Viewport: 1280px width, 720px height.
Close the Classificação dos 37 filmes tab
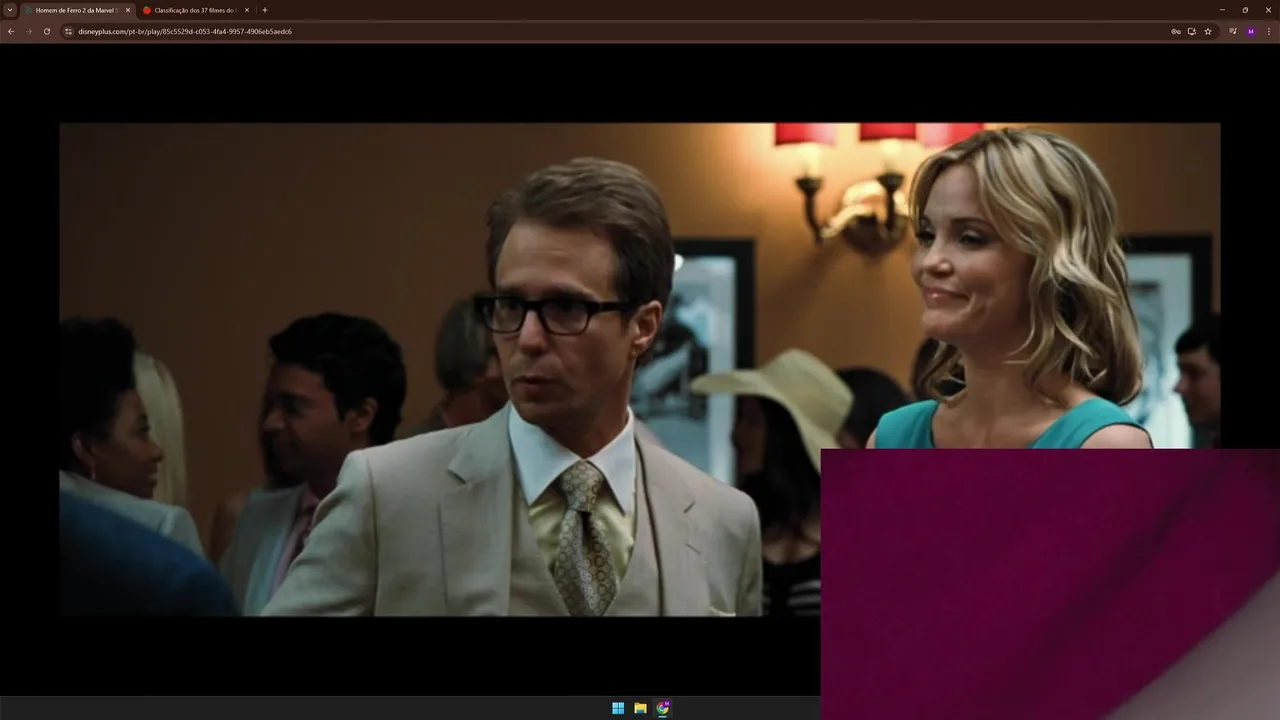pyautogui.click(x=247, y=10)
